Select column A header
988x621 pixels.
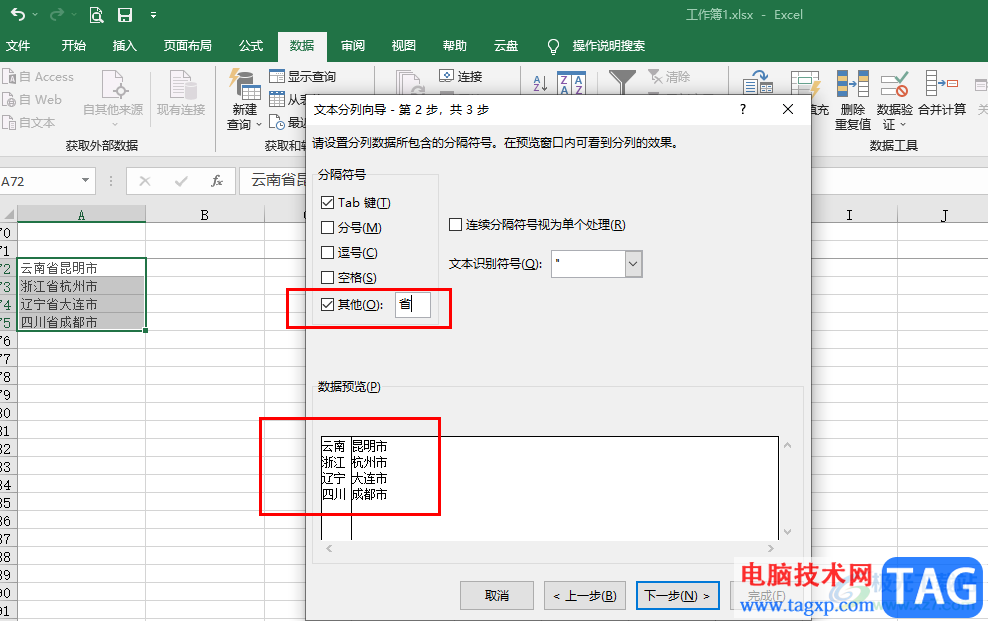point(81,215)
